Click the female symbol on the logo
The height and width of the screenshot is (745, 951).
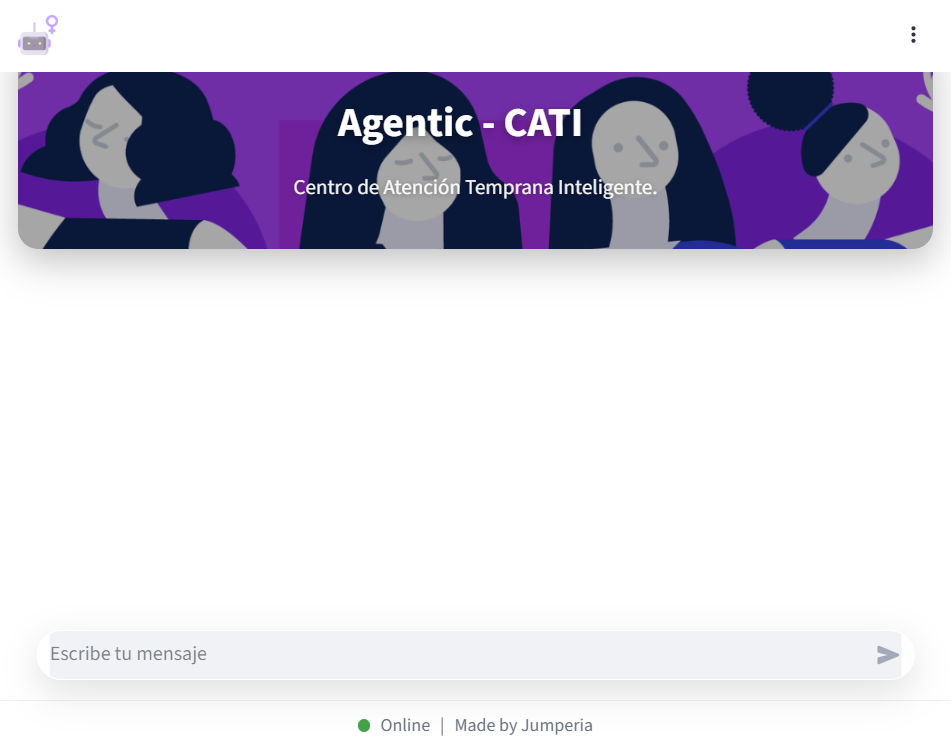pos(52,24)
